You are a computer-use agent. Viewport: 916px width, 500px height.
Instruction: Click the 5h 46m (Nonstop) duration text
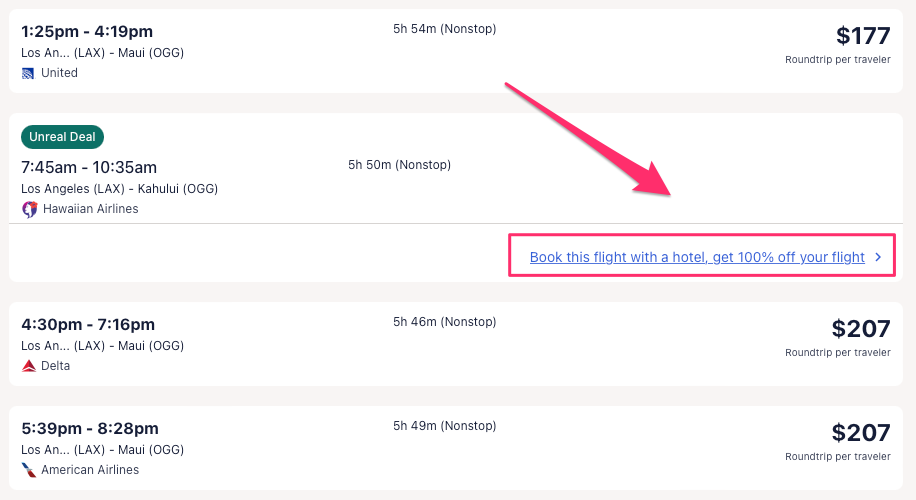tap(444, 322)
